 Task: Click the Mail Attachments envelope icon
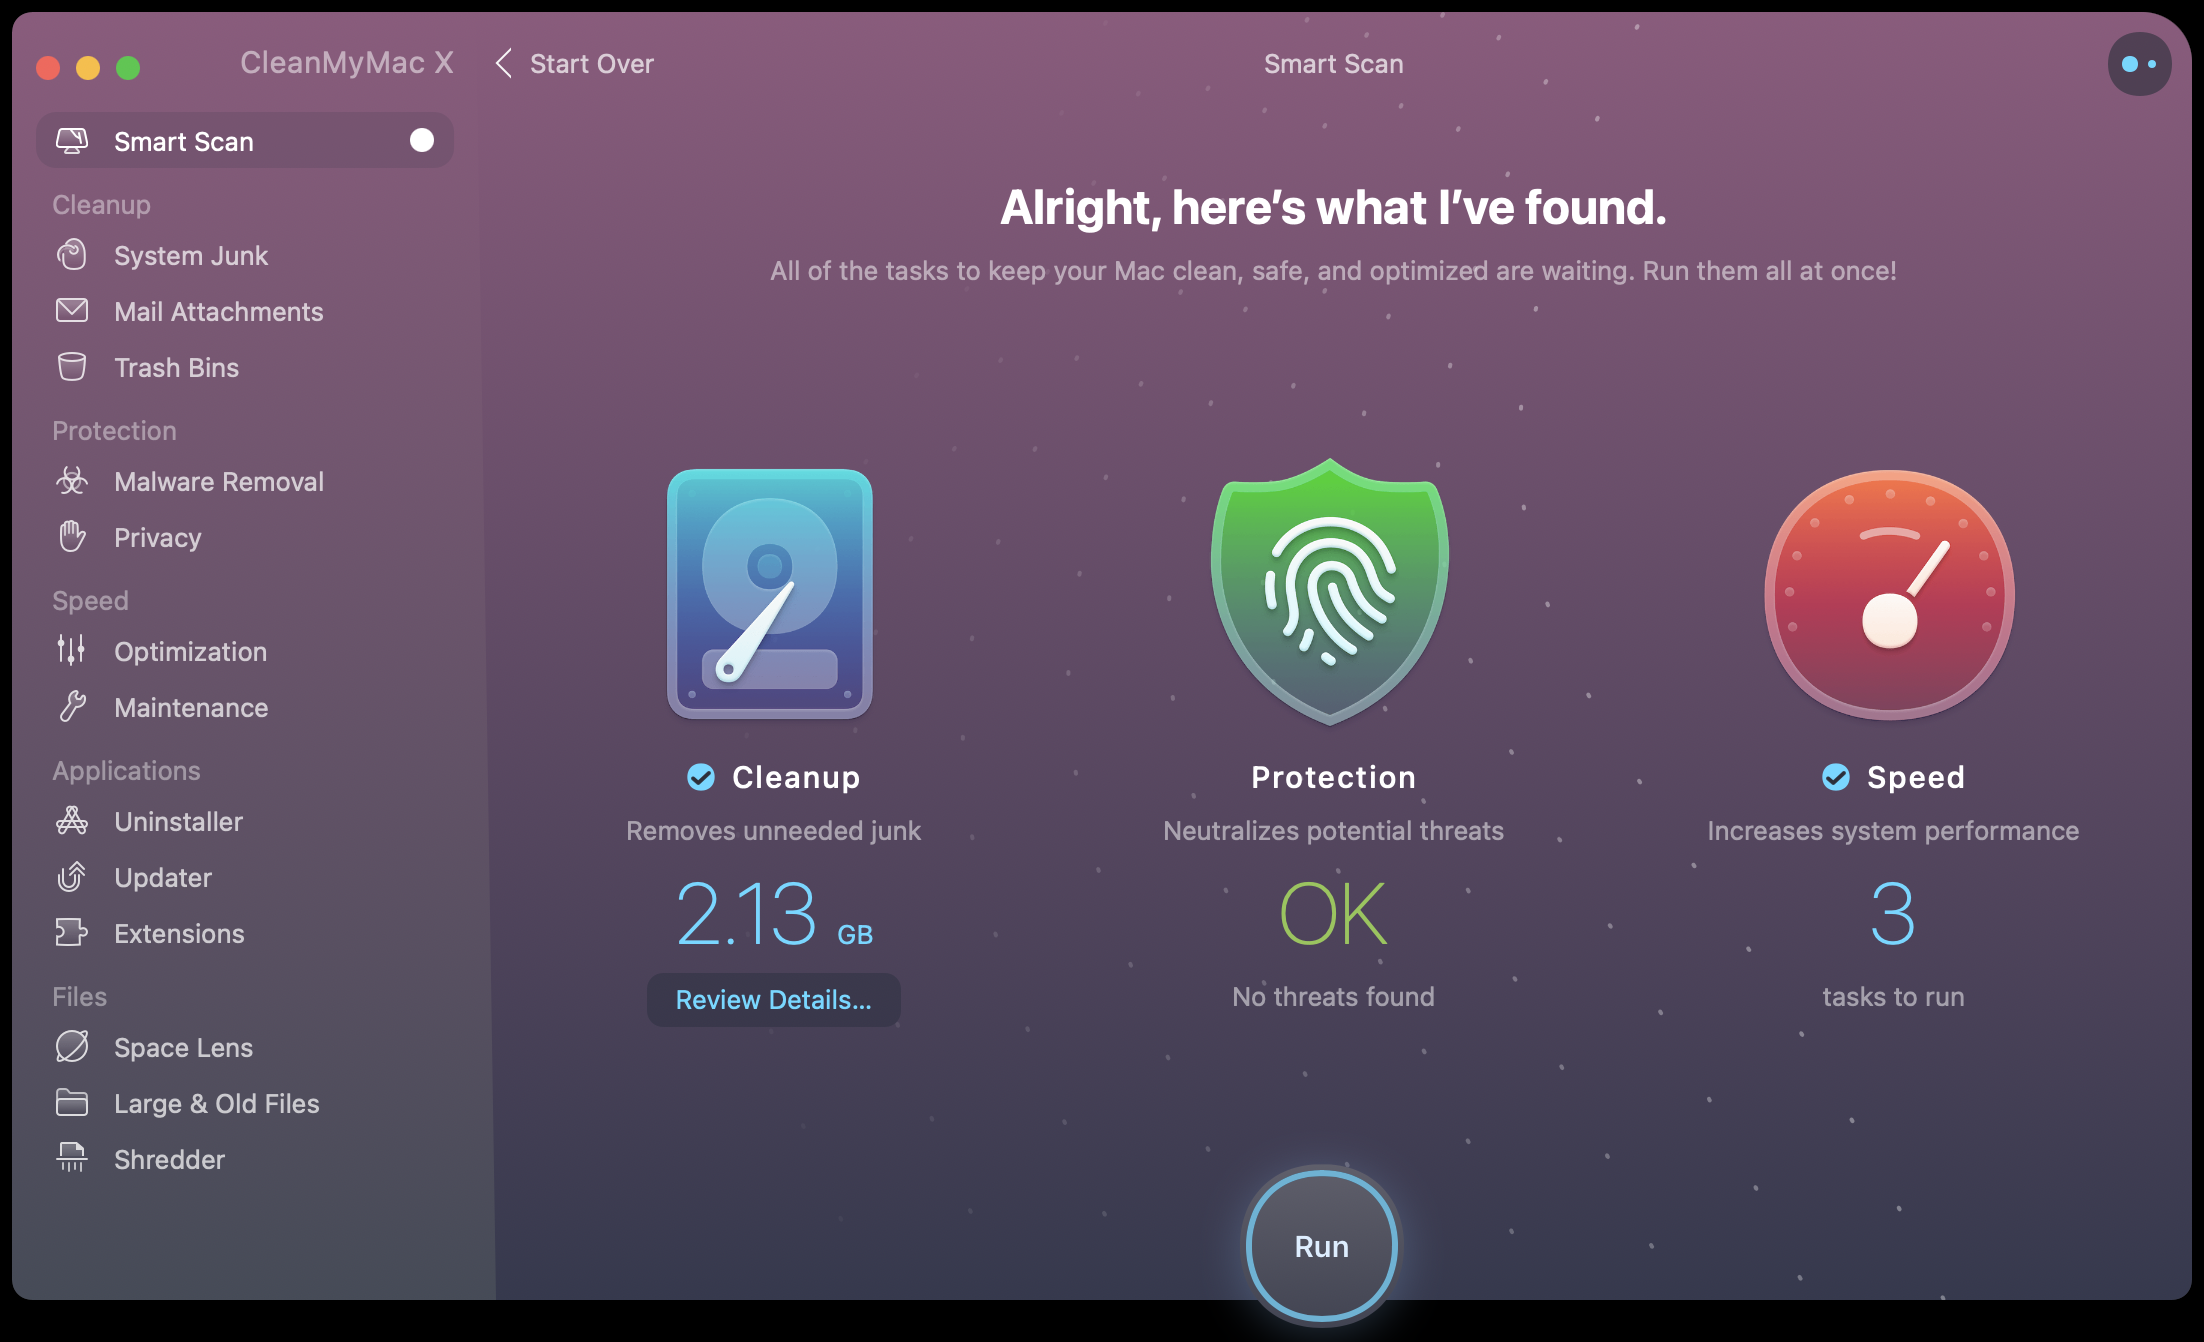click(x=72, y=311)
